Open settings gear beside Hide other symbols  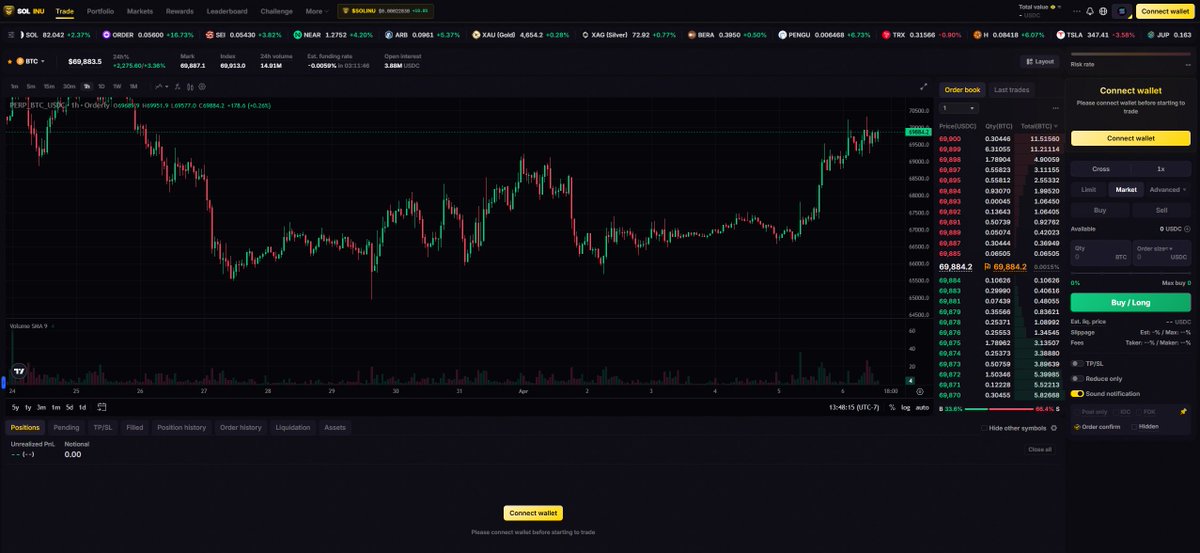1054,427
